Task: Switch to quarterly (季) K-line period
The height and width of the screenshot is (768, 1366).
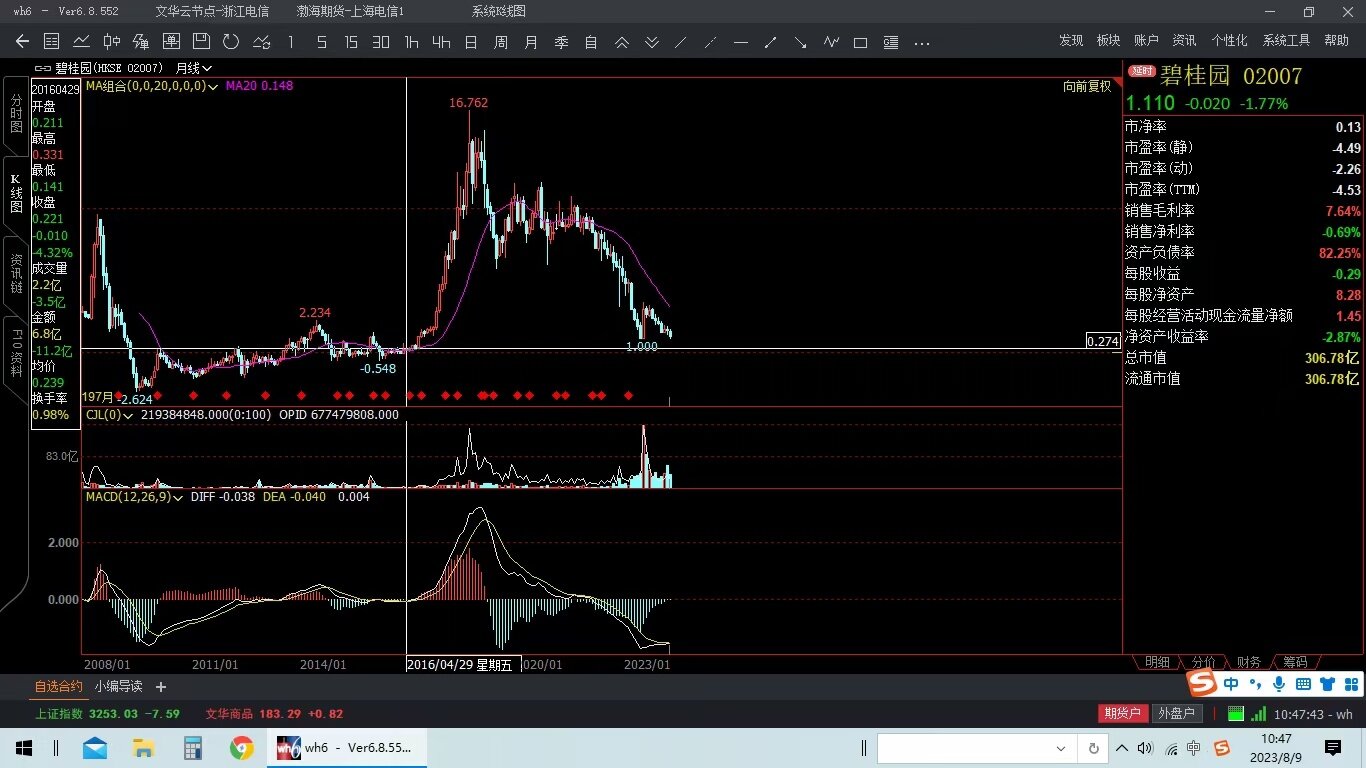Action: (561, 42)
